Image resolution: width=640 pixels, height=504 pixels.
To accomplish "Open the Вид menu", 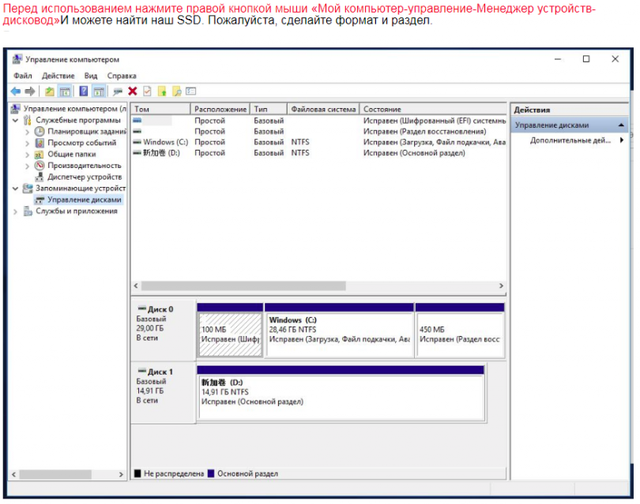I will pyautogui.click(x=91, y=76).
